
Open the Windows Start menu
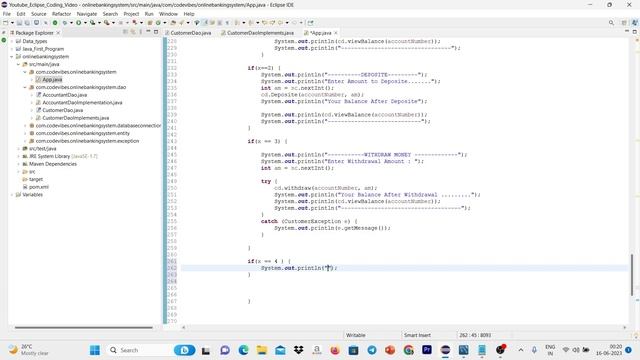pos(95,350)
